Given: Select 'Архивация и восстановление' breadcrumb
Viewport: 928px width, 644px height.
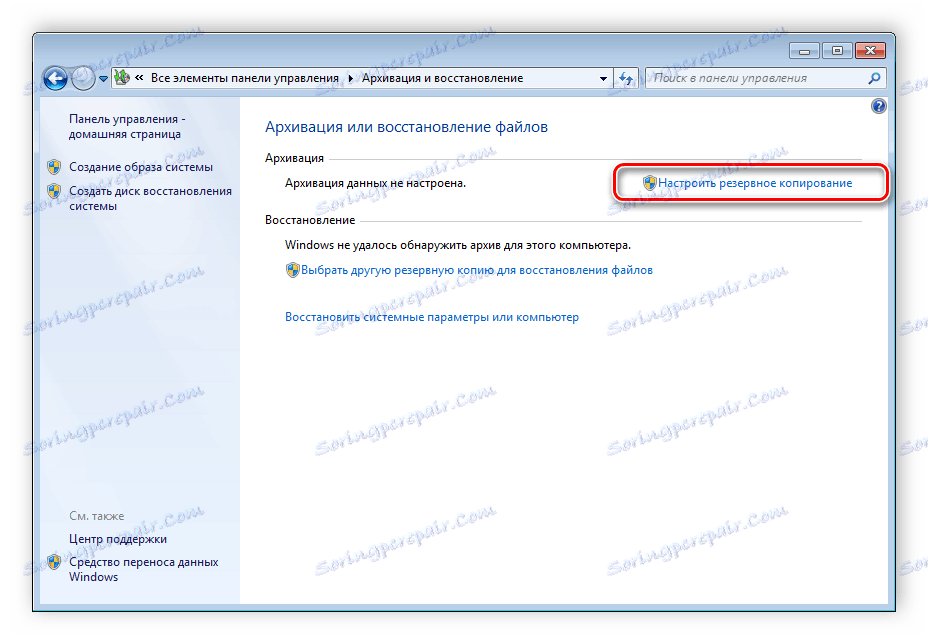Looking at the screenshot, I should point(442,78).
